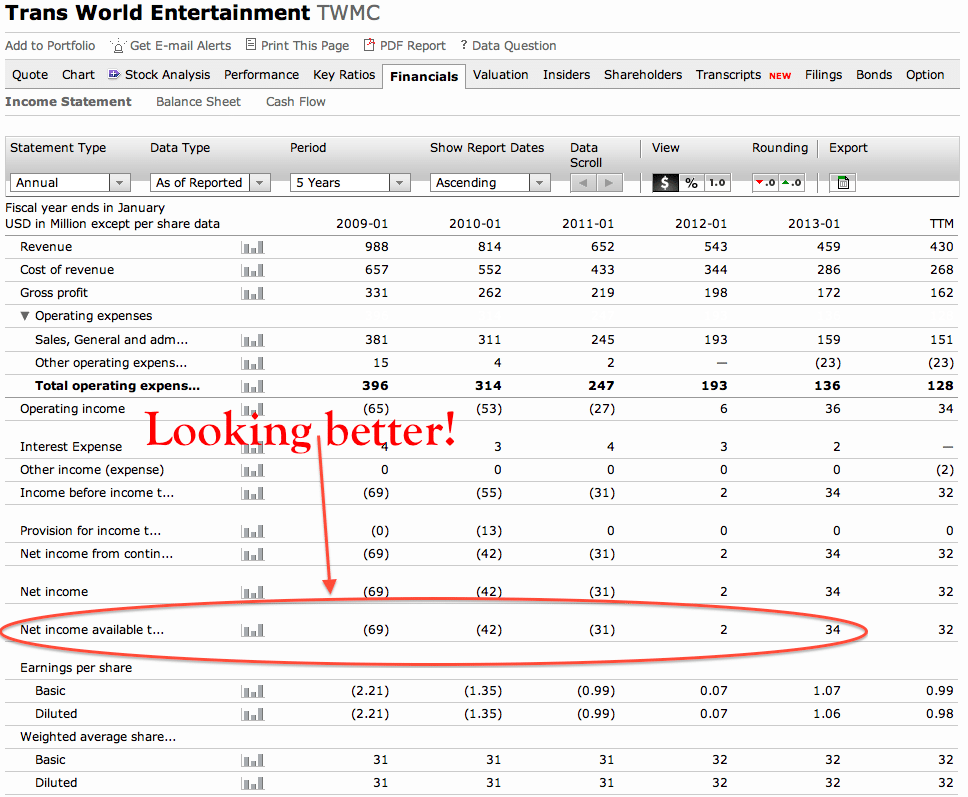The width and height of the screenshot is (968, 797).
Task: Decrease decimal rounding with red arrow button
Action: coord(766,183)
